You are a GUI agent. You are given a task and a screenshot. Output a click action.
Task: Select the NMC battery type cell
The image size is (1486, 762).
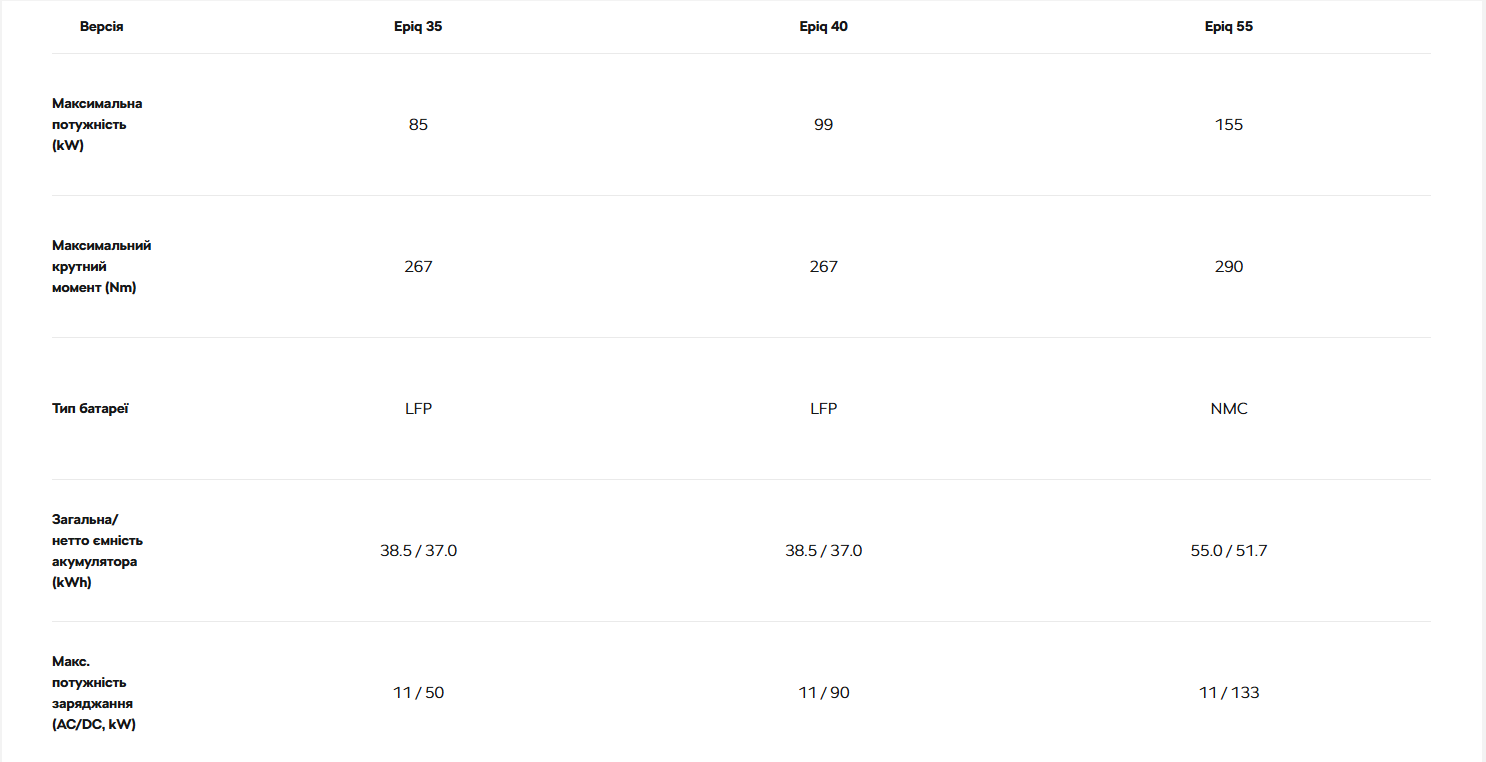[x=1228, y=409]
